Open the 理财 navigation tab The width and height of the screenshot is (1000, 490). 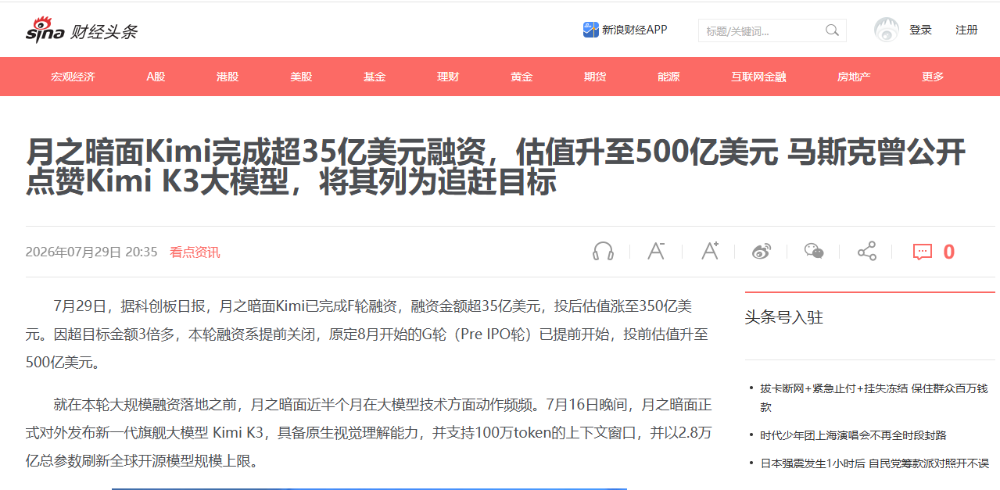point(448,77)
